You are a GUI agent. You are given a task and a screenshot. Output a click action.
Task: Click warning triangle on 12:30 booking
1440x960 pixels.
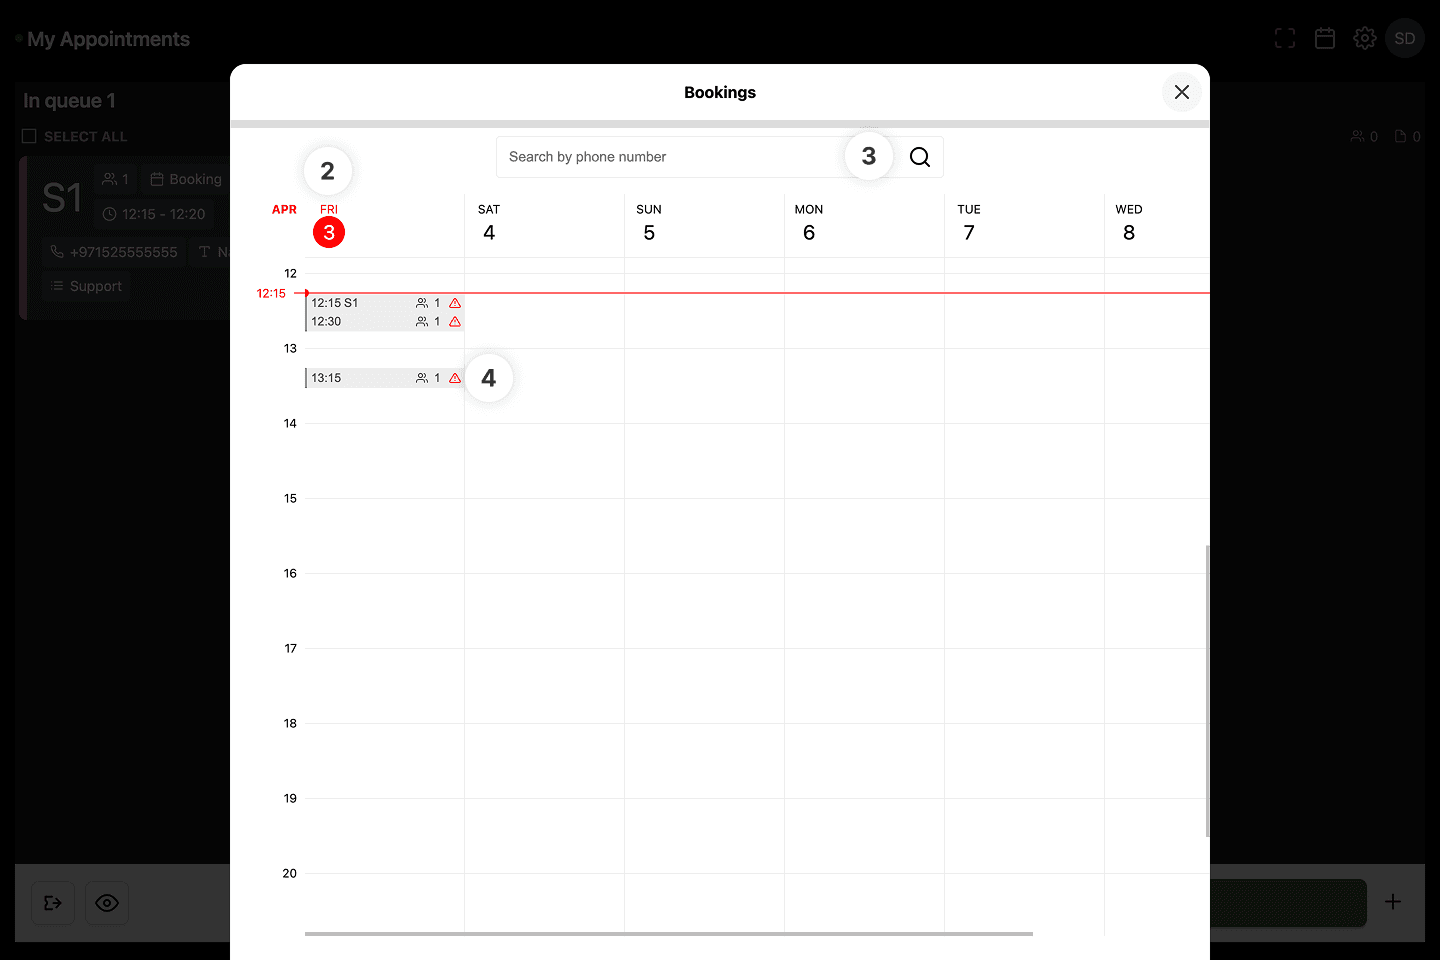pos(455,322)
